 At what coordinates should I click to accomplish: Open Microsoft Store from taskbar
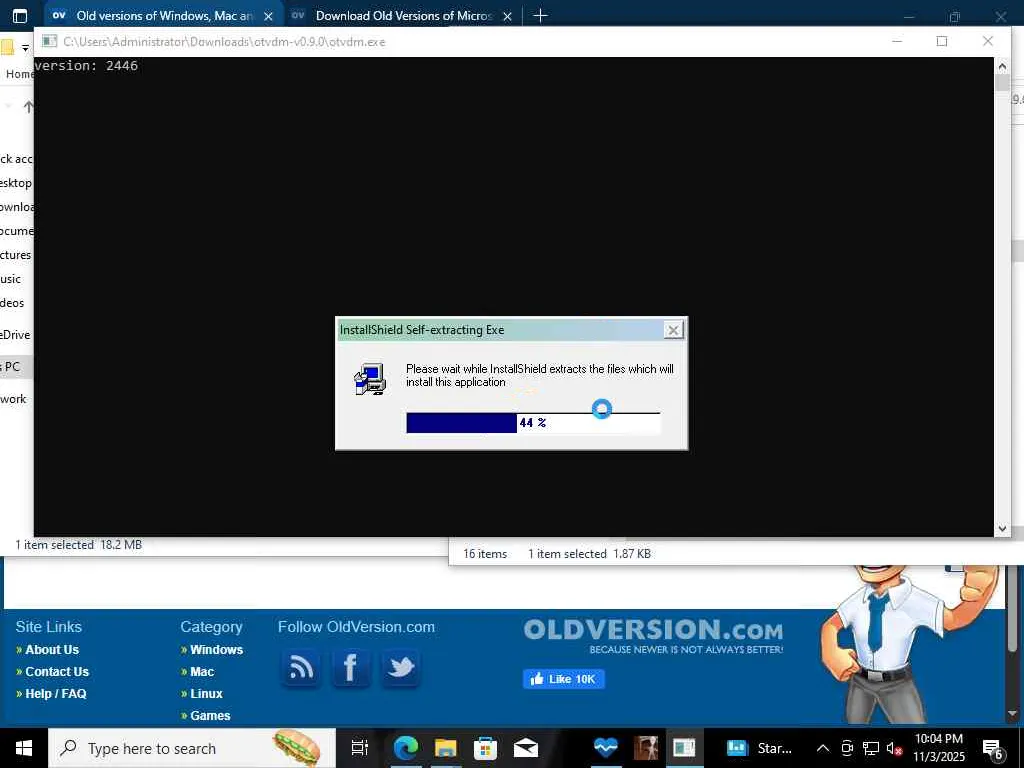pyautogui.click(x=485, y=748)
